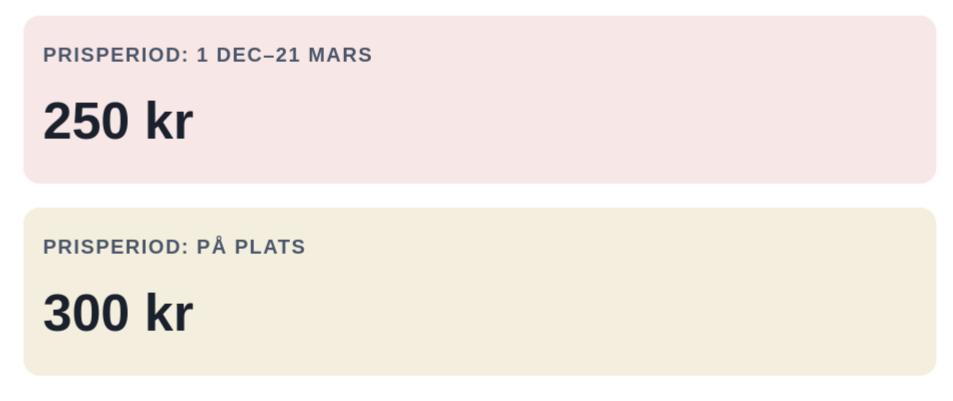Click the "1 DEC–21 MARS" date range
Viewport: 953px width, 401px height.
click(284, 55)
